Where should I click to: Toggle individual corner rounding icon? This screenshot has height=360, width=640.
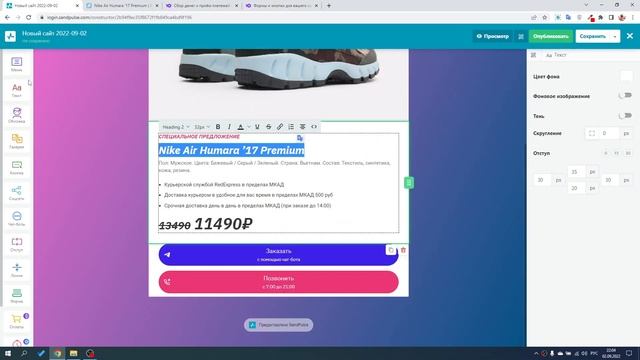point(592,133)
